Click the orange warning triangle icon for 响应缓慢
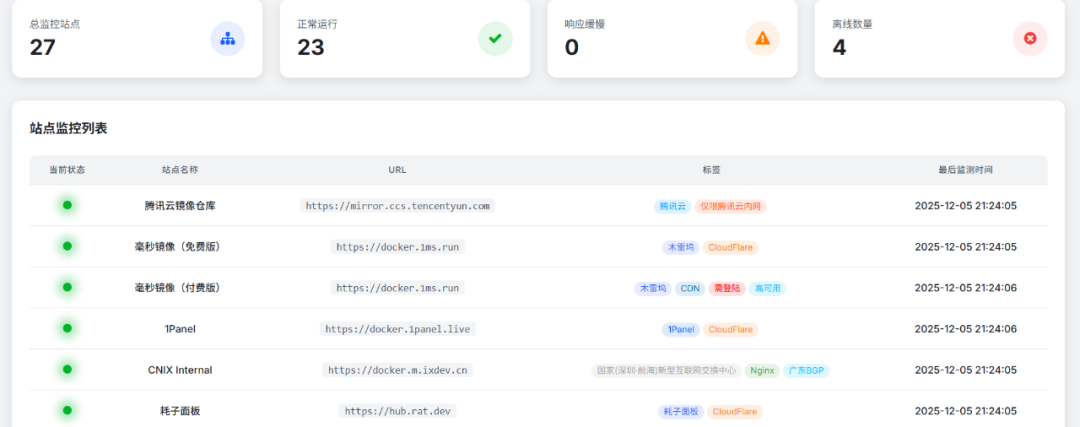 762,39
